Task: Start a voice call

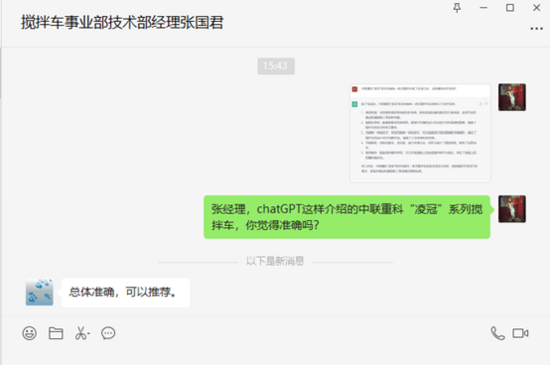Action: click(x=497, y=333)
